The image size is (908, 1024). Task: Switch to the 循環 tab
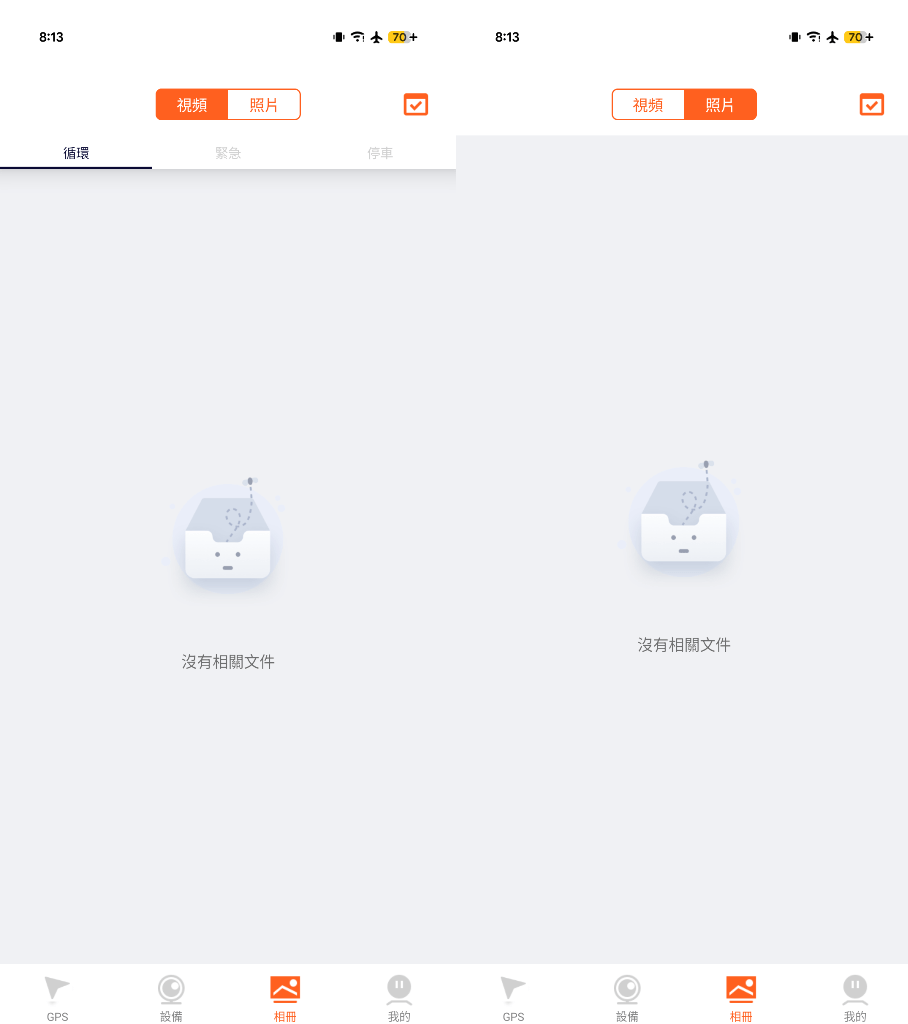[x=76, y=153]
